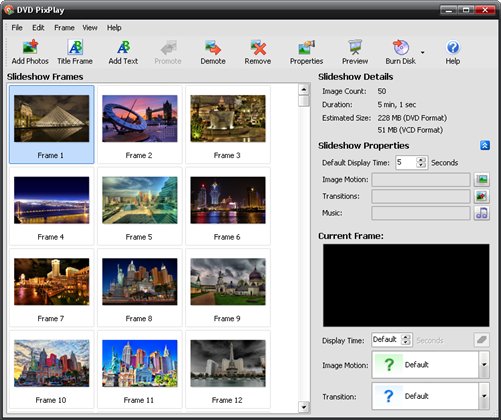Open the frame Transition dropdown
The height and width of the screenshot is (420, 501).
484,396
